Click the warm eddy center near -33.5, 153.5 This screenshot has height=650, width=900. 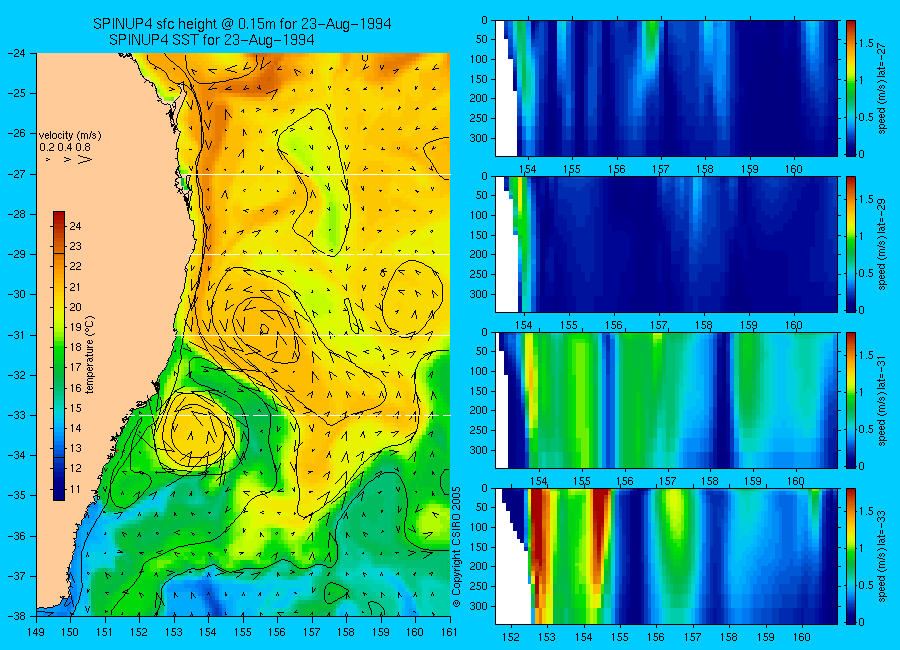point(195,432)
